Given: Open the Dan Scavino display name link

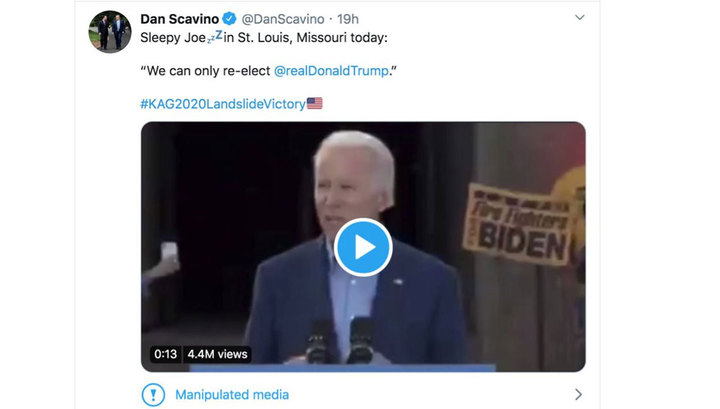Looking at the screenshot, I should pyautogui.click(x=179, y=19).
